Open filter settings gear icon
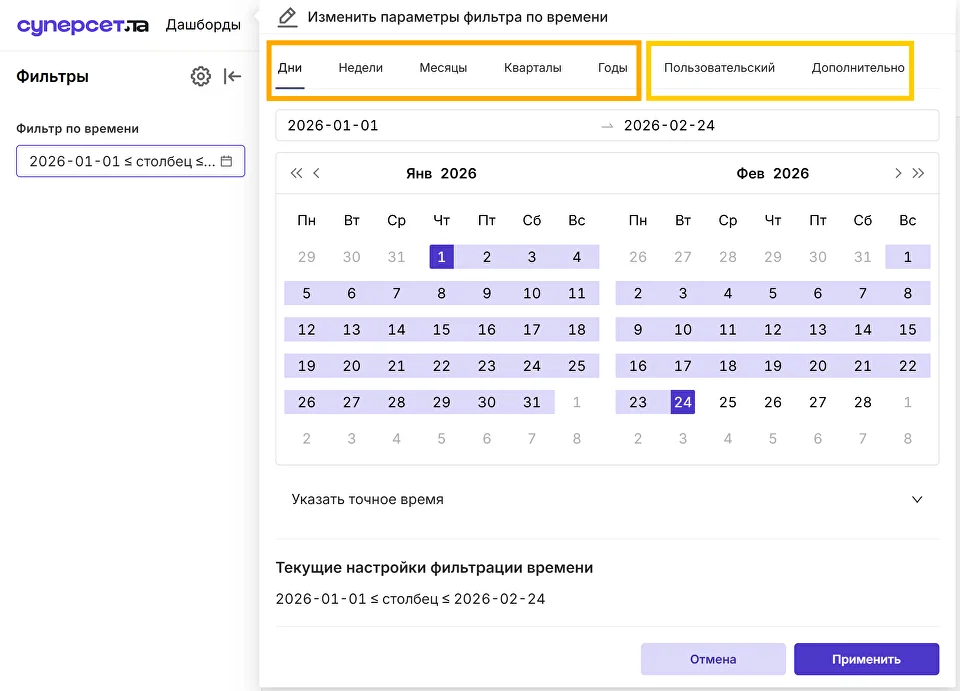 (x=201, y=77)
